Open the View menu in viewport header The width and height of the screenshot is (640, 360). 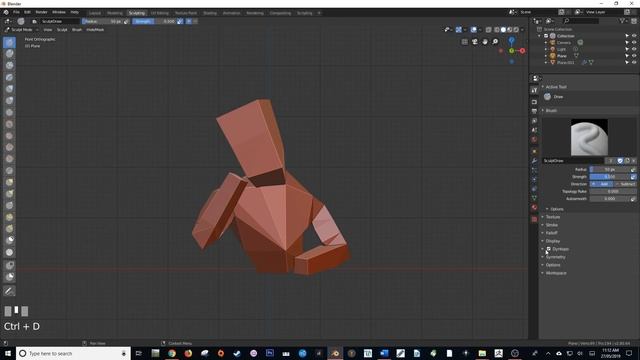point(48,30)
